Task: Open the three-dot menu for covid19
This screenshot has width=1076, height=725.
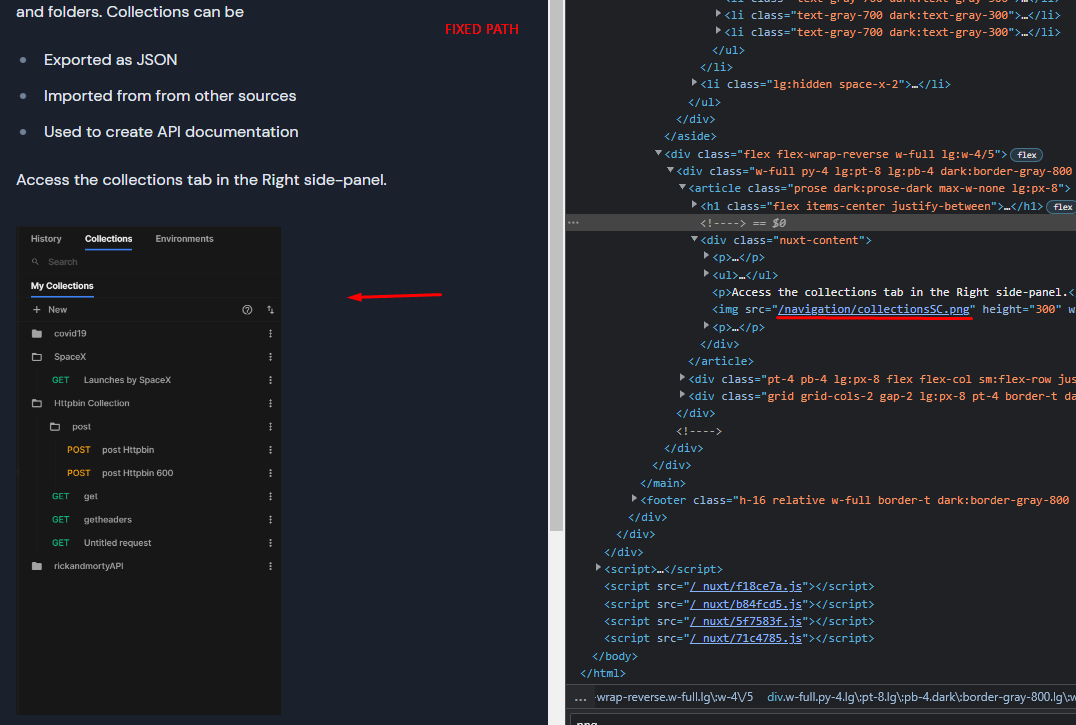Action: [270, 333]
